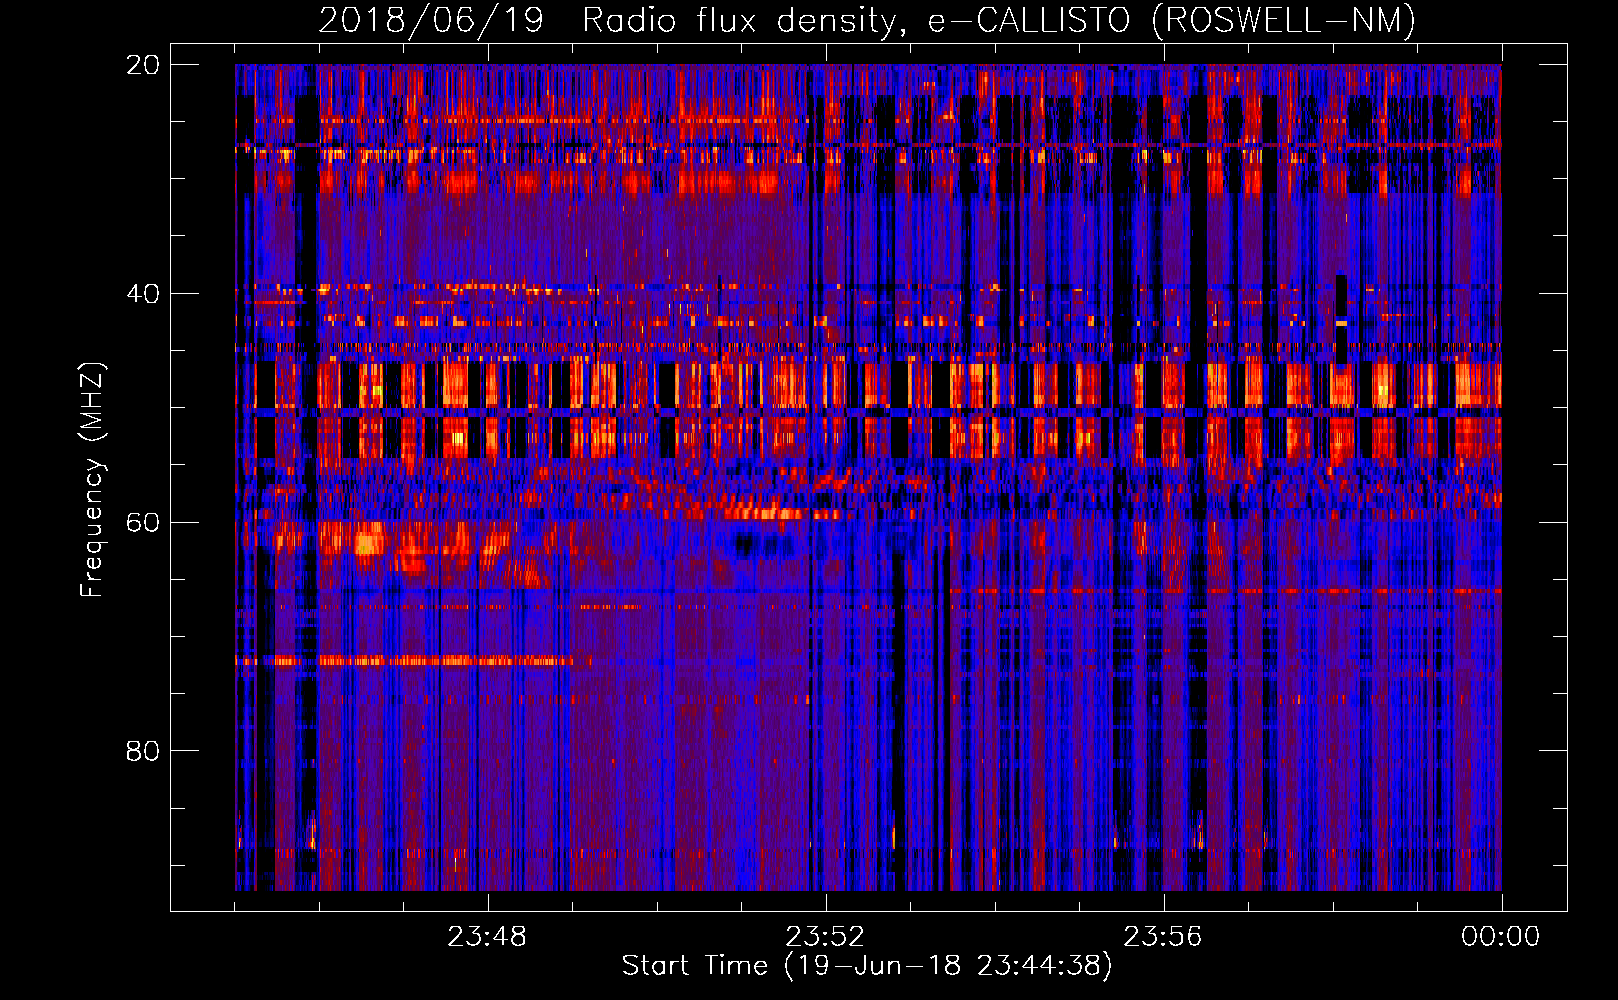The width and height of the screenshot is (1618, 1000).
Task: Click the '23:52' time tick label
Action: click(x=825, y=937)
